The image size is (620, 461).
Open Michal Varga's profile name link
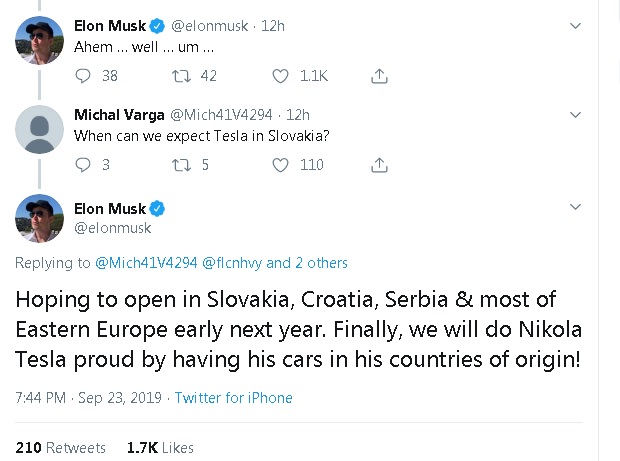(118, 114)
